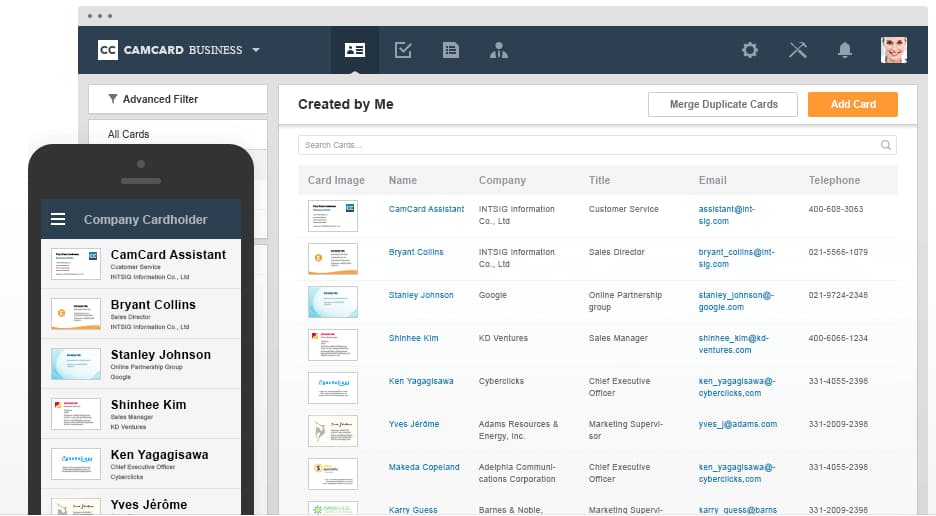Sort by Telephone column header
Image resolution: width=936 pixels, height=516 pixels.
(835, 180)
